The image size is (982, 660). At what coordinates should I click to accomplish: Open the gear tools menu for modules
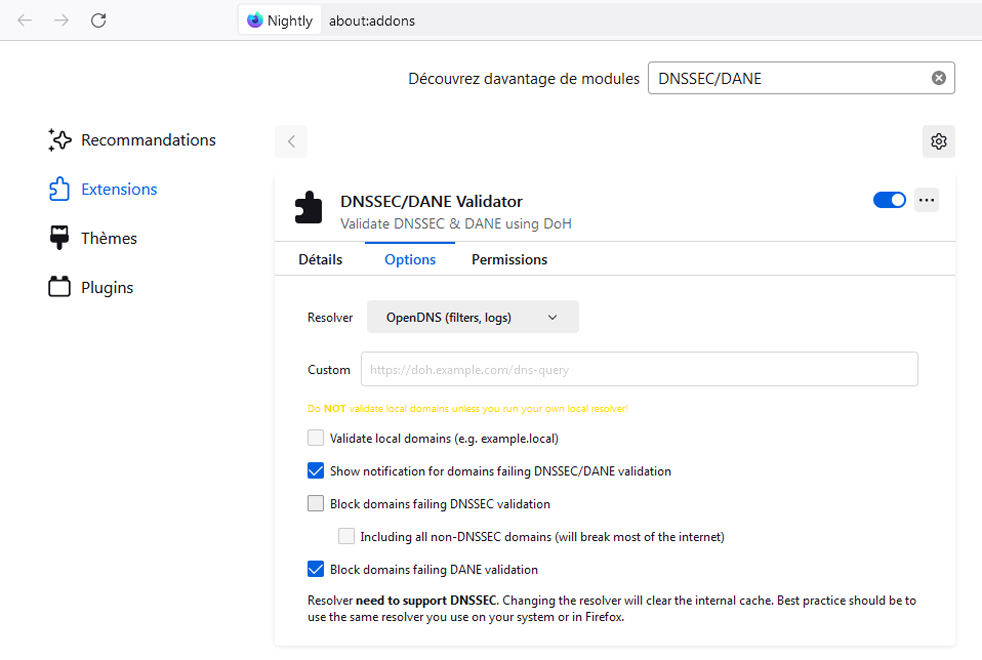(938, 142)
